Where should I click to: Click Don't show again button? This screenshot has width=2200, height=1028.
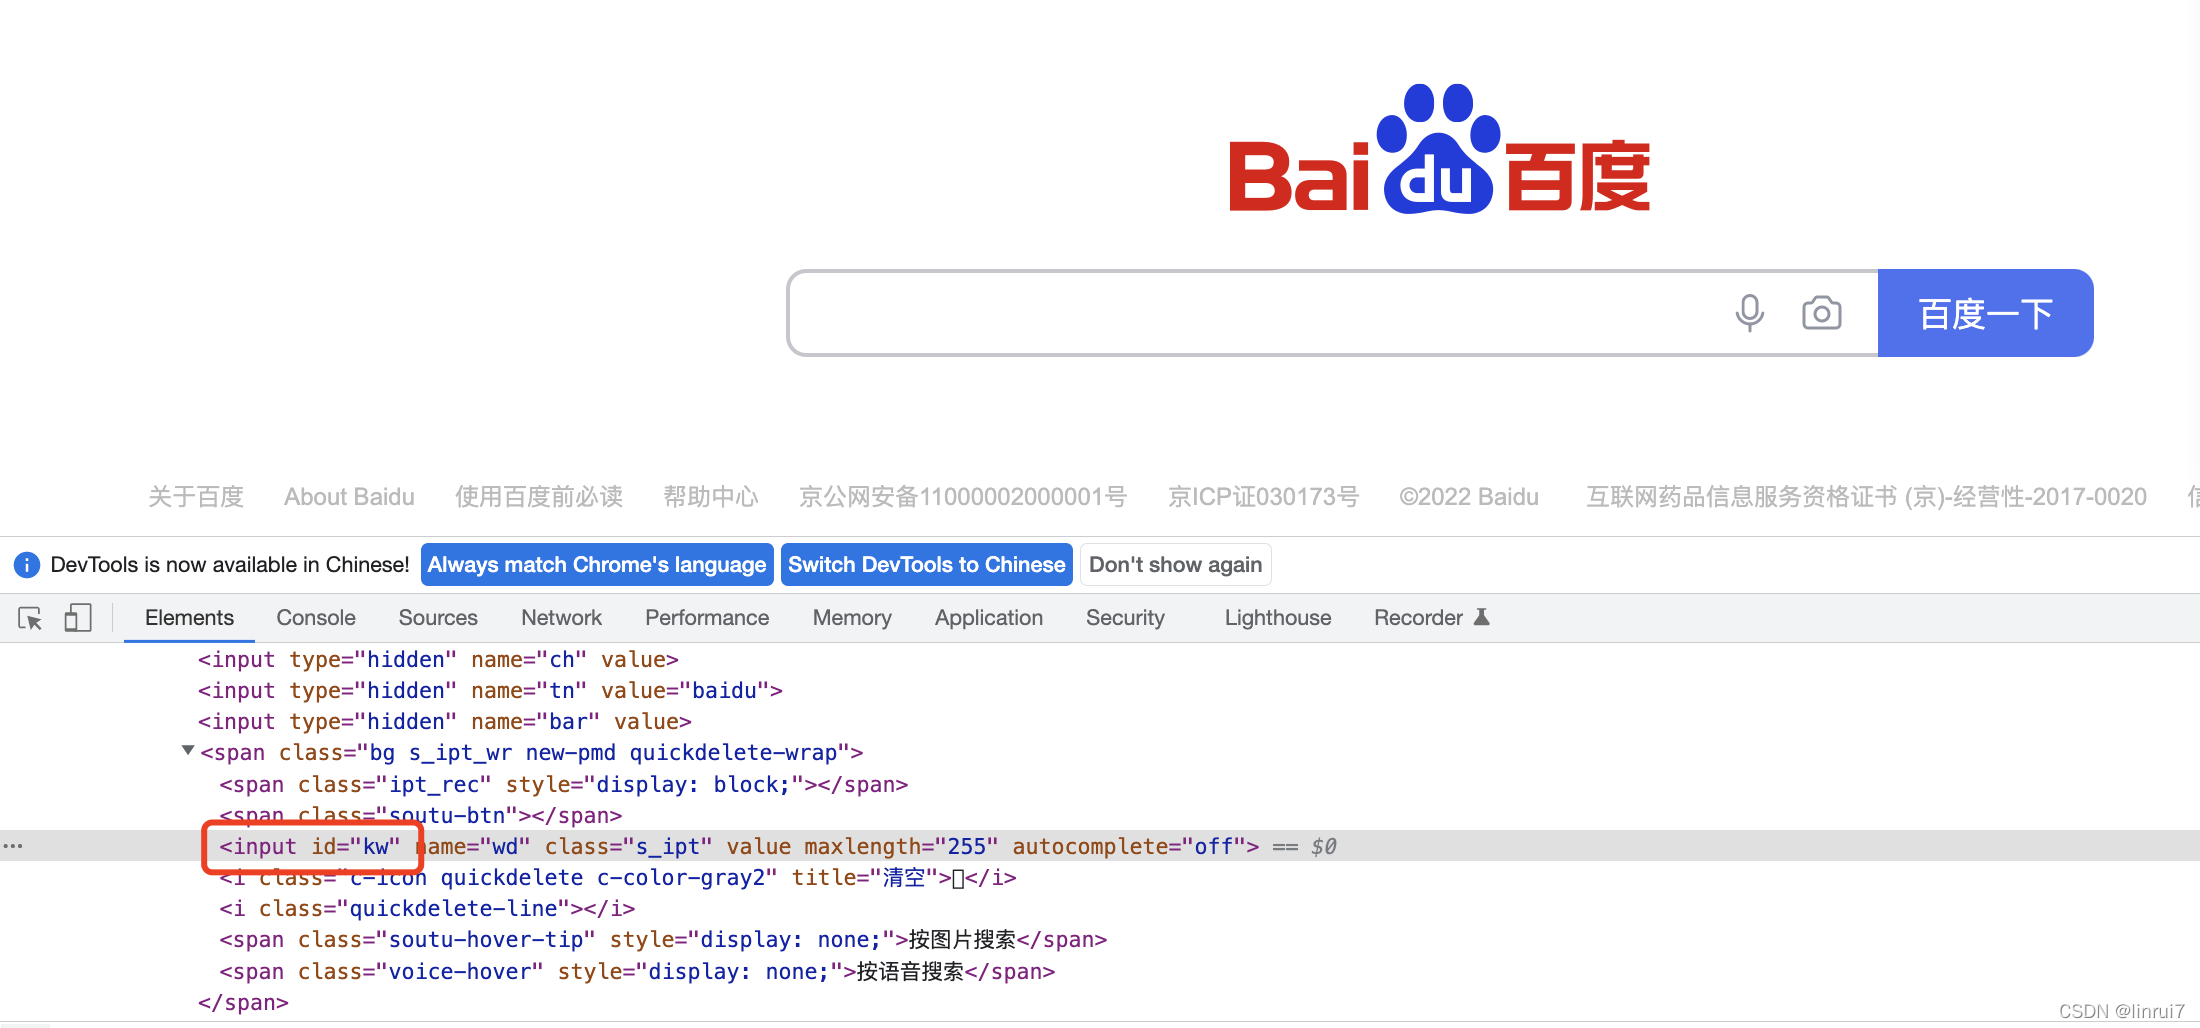(x=1175, y=565)
